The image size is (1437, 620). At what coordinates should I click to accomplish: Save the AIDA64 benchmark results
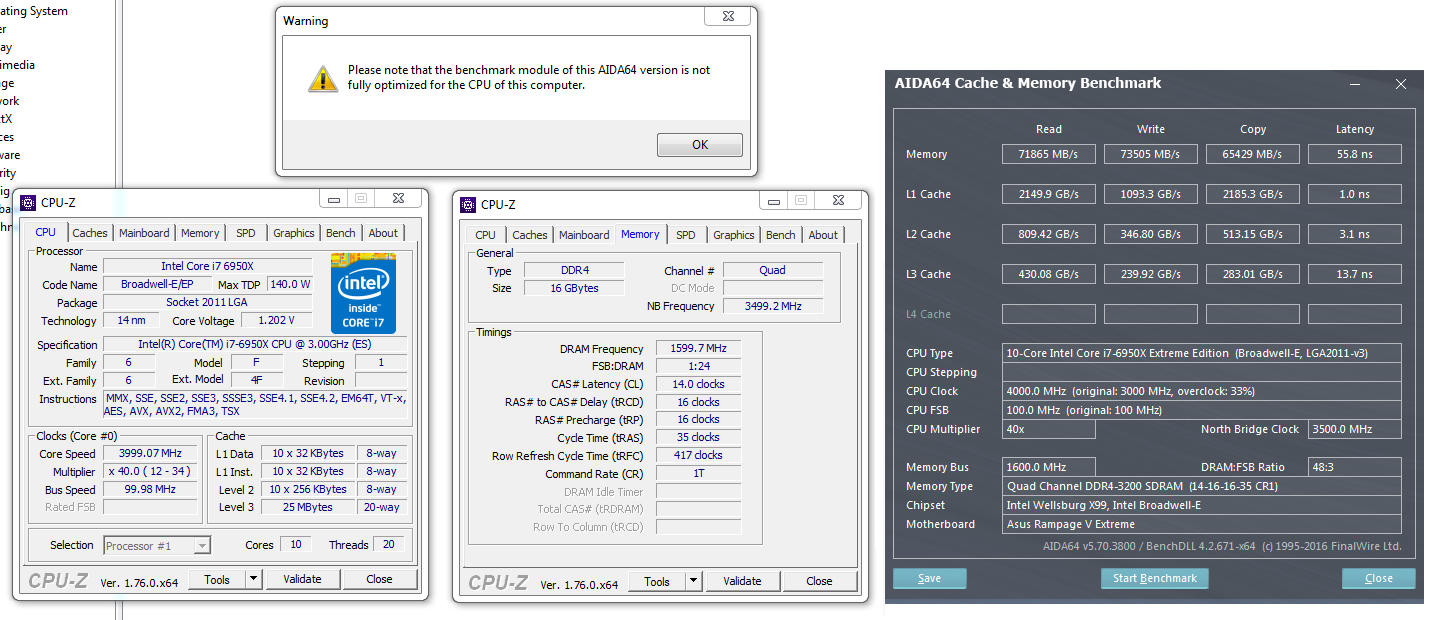pyautogui.click(x=929, y=578)
